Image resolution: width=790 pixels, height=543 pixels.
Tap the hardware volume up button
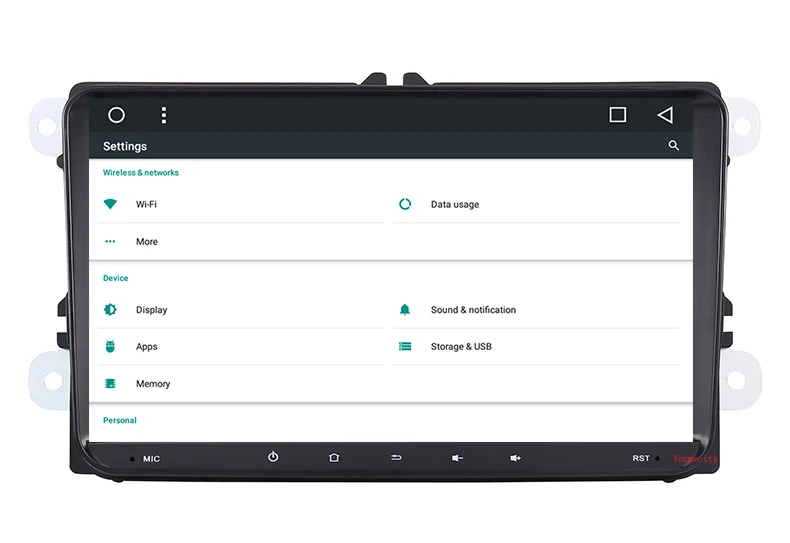point(515,458)
